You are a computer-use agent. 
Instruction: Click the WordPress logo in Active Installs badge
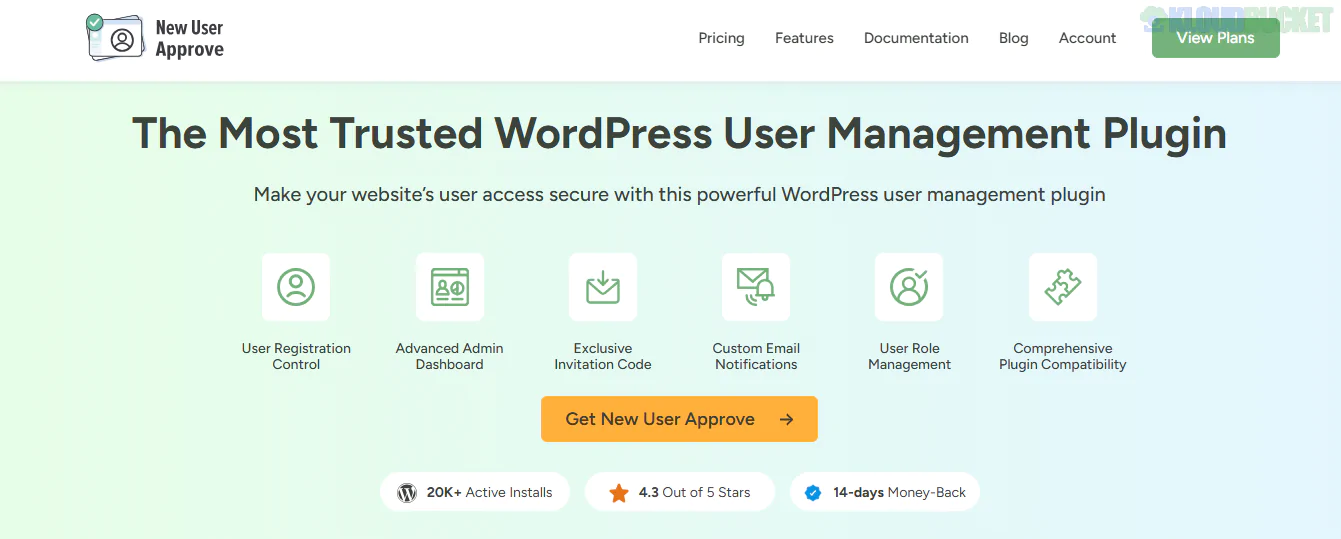(x=407, y=493)
